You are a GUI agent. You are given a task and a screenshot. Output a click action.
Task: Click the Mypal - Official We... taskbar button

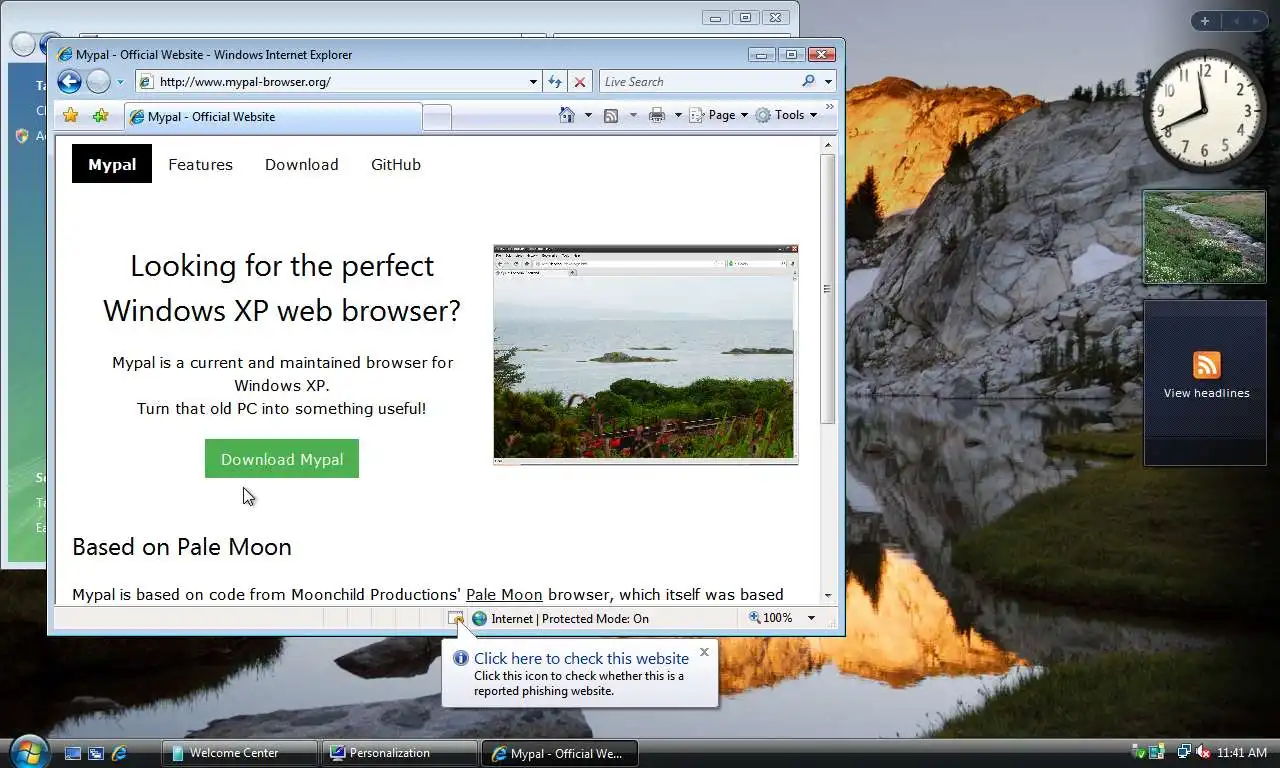(x=559, y=753)
